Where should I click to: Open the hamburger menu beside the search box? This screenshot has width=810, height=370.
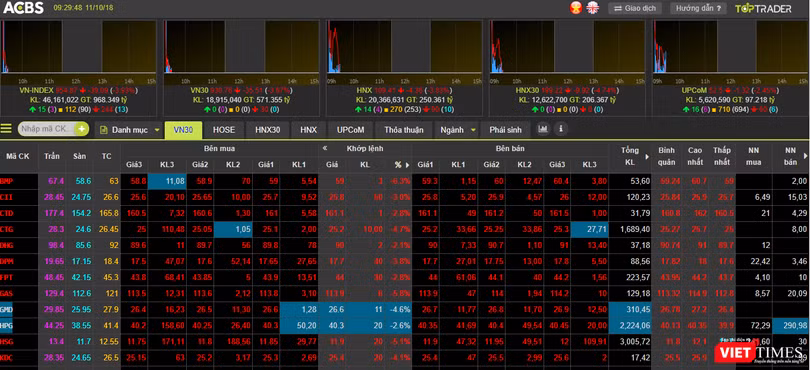(6, 129)
